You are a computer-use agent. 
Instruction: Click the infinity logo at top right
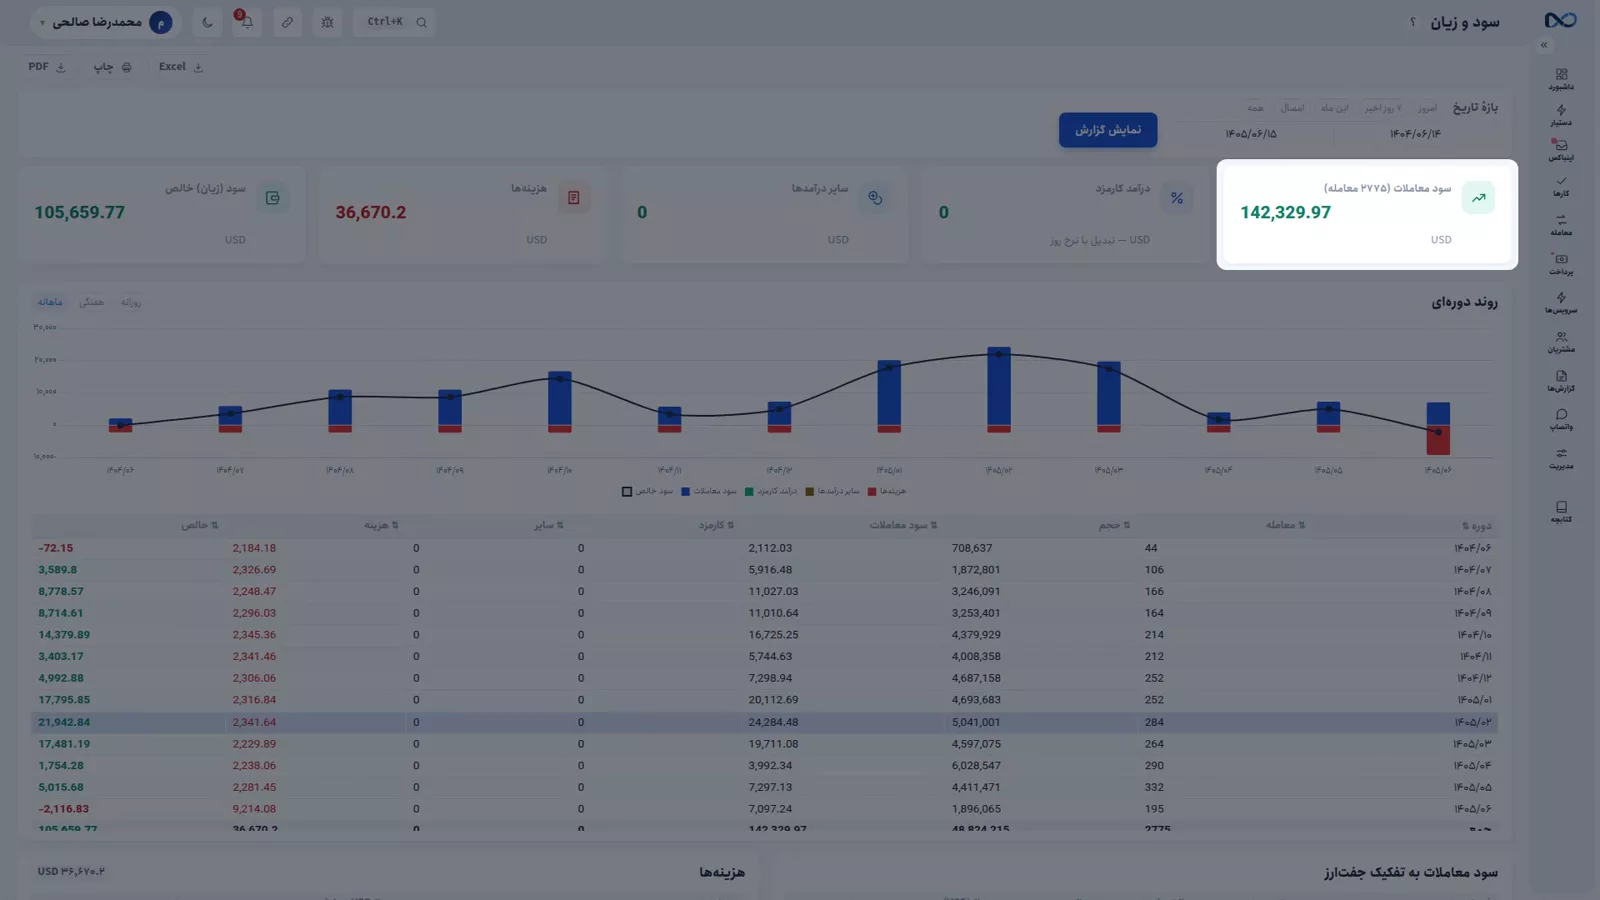(1560, 20)
